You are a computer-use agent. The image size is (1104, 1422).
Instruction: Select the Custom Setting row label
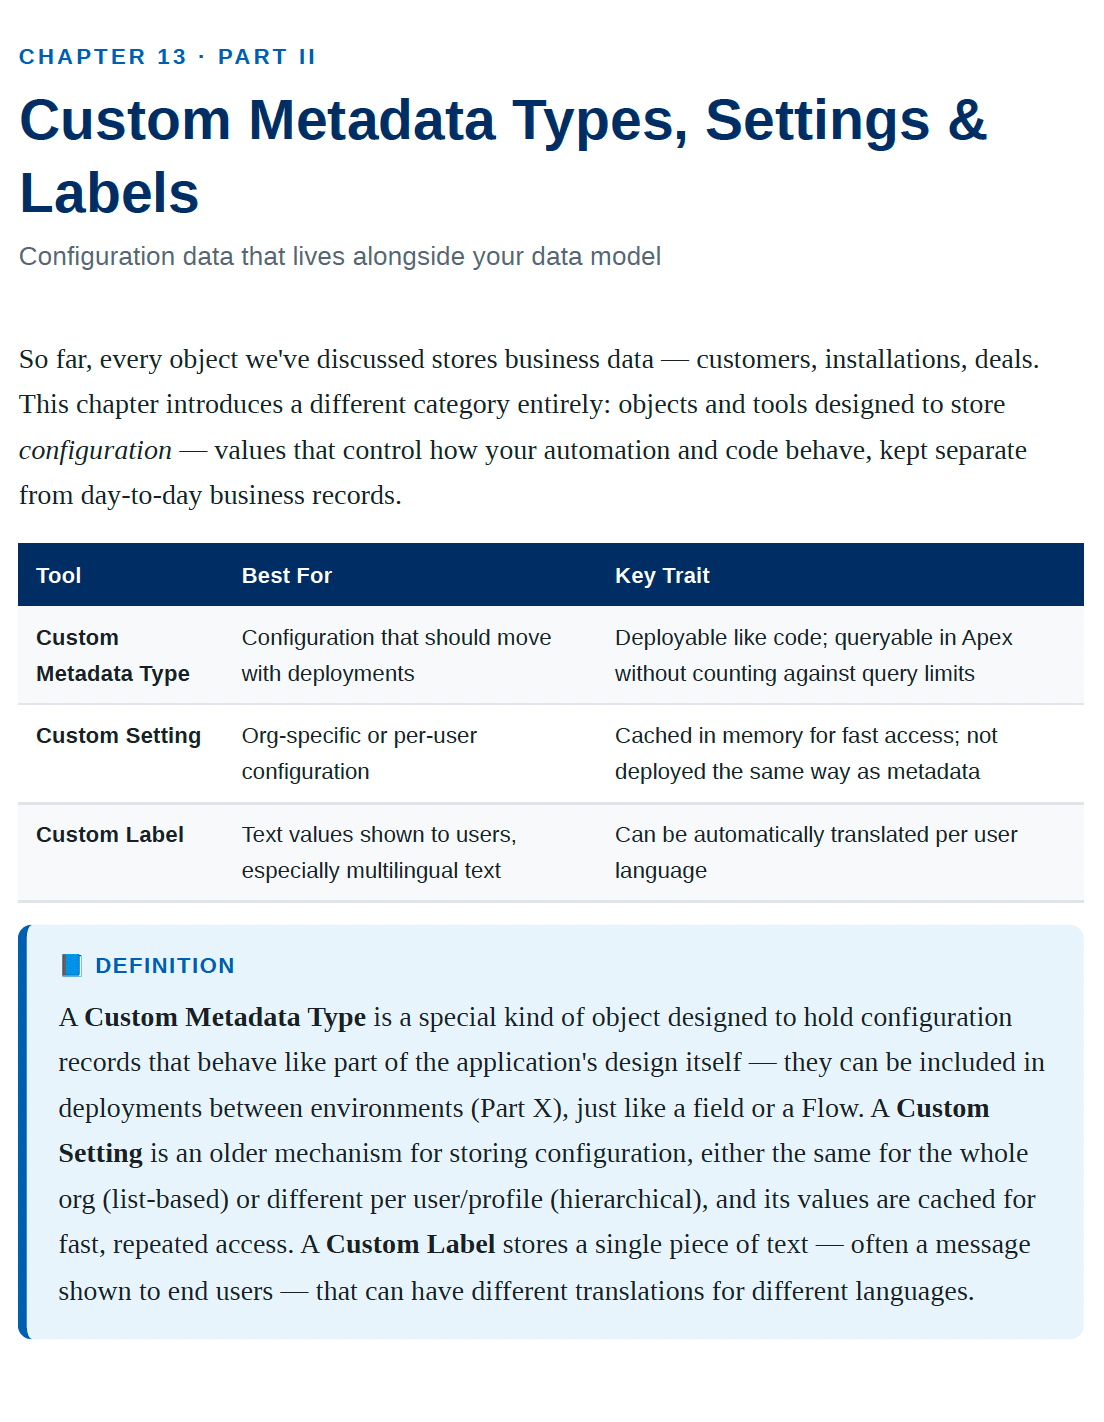pyautogui.click(x=119, y=735)
